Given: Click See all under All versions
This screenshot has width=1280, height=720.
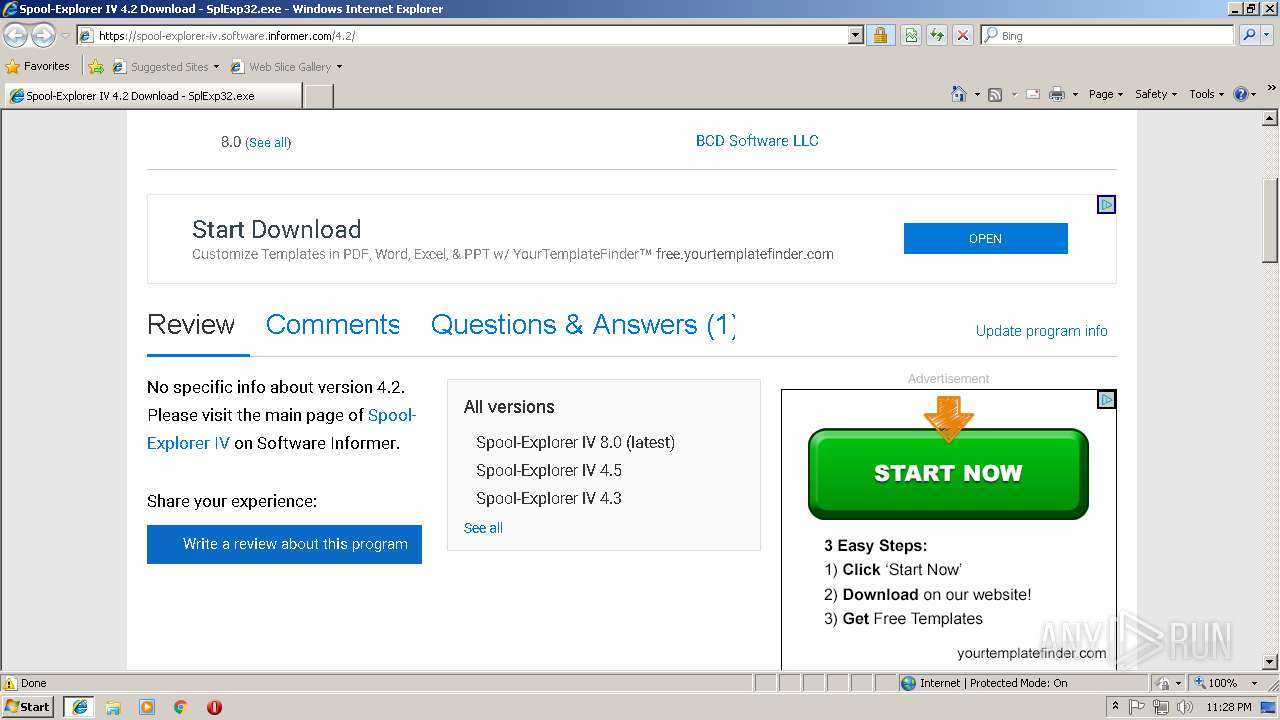Looking at the screenshot, I should (483, 528).
